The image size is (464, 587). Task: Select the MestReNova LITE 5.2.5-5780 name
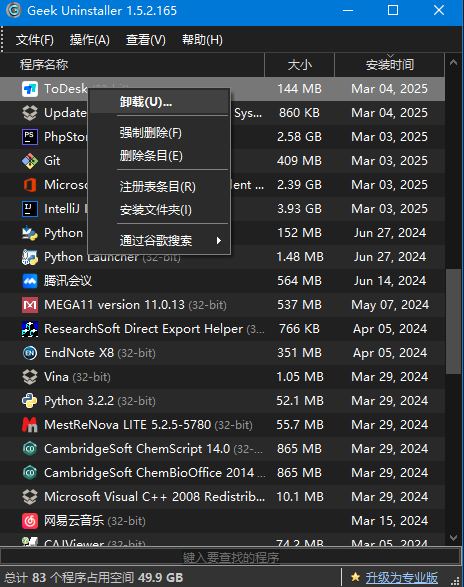pos(128,425)
